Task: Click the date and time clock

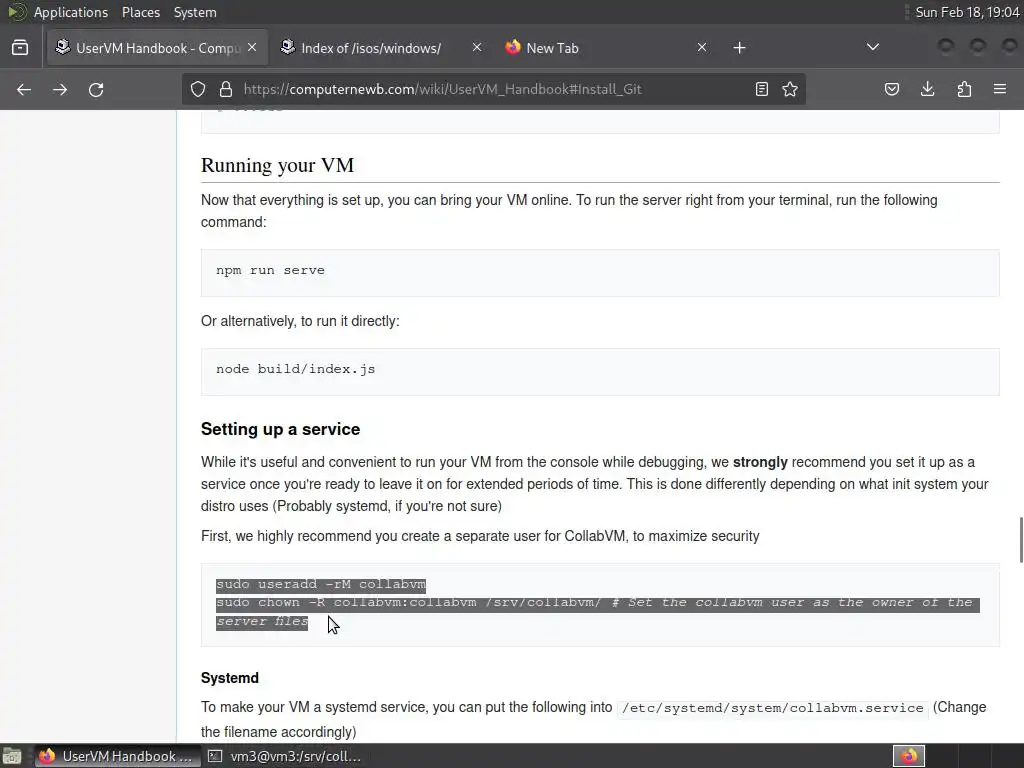Action: pyautogui.click(x=967, y=12)
